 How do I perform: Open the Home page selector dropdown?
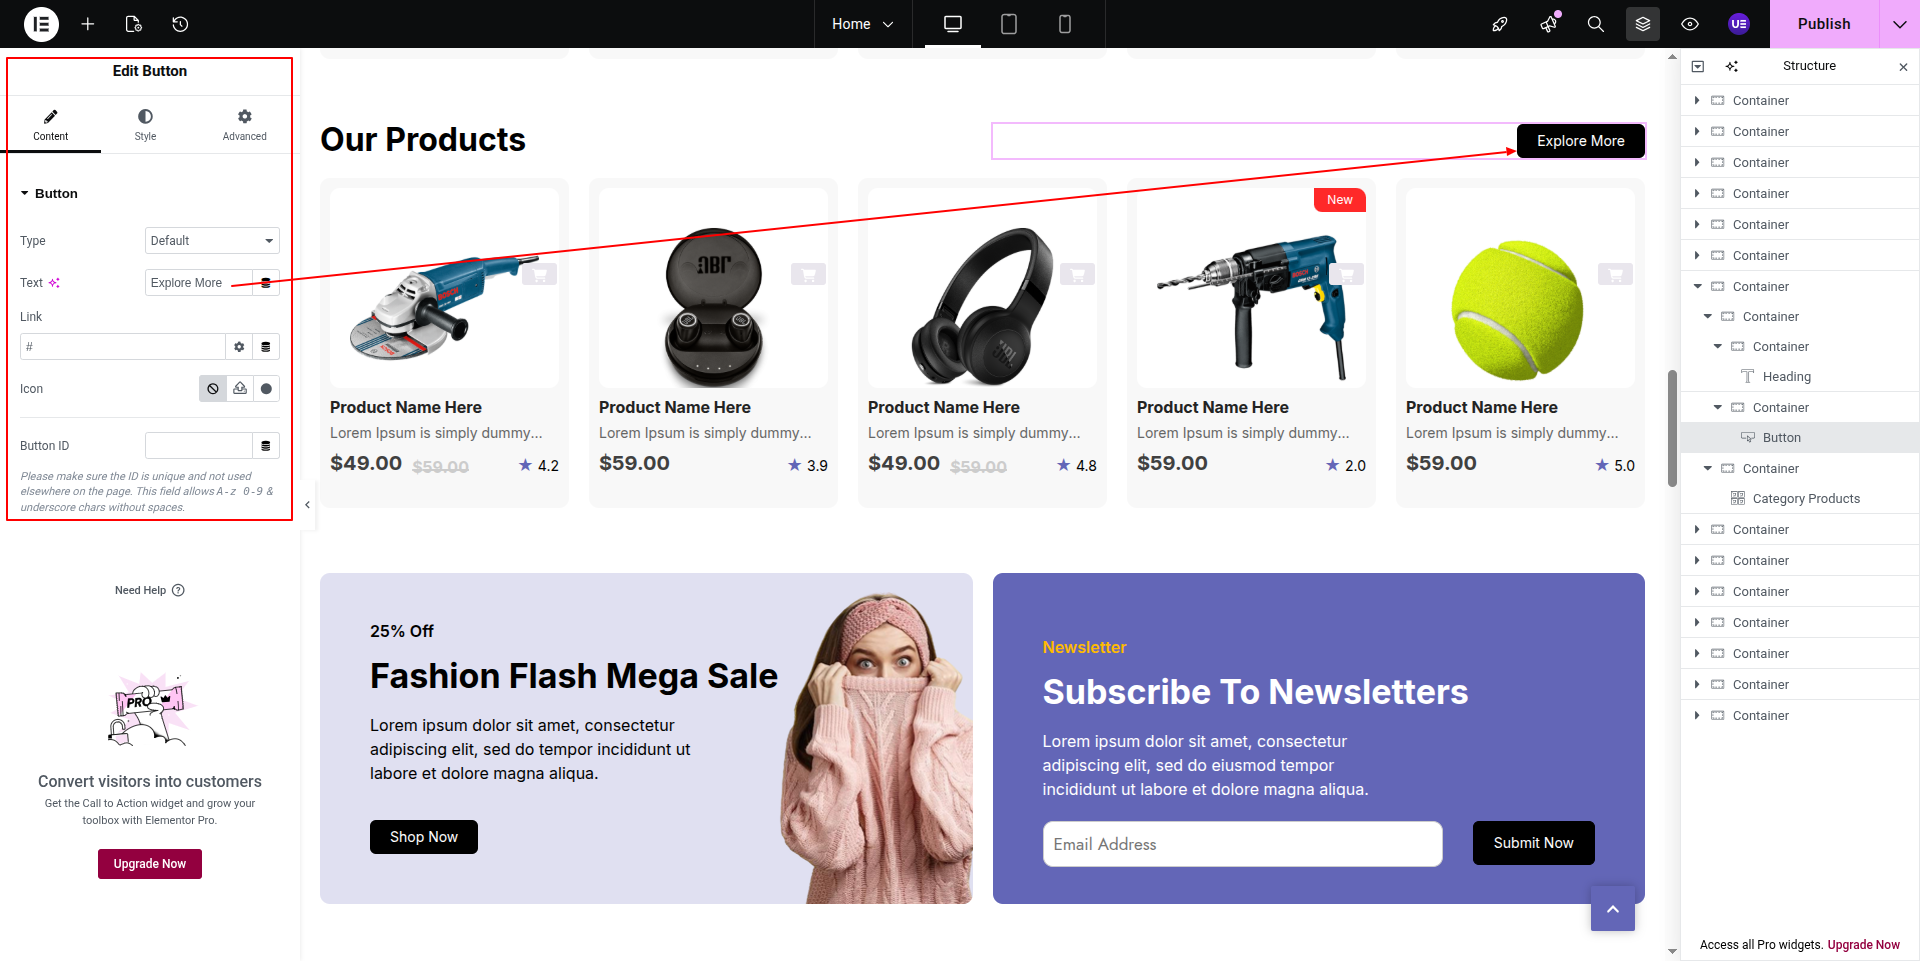(x=862, y=24)
